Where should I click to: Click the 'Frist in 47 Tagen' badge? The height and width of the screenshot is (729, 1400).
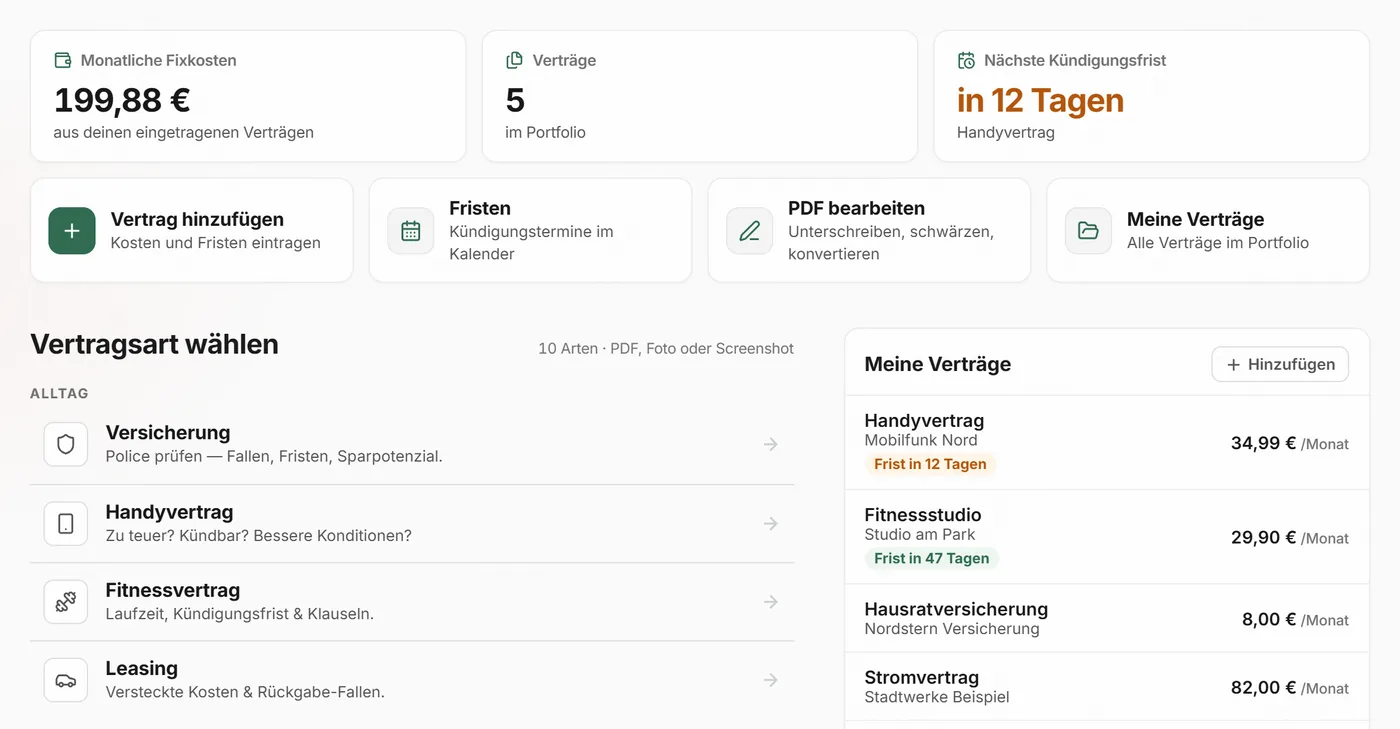click(x=932, y=558)
